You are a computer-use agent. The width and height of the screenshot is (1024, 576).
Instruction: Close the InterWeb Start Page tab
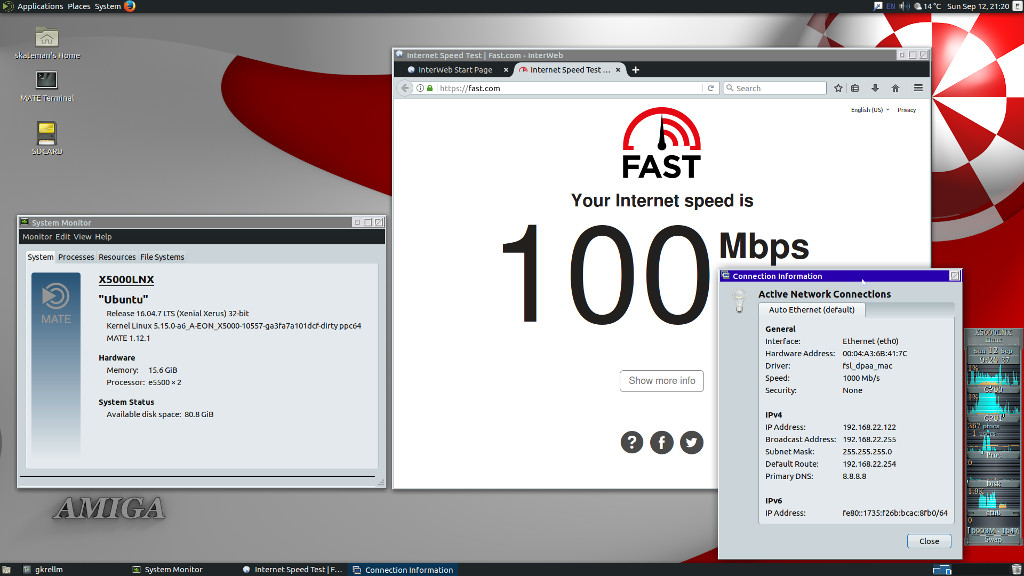[x=505, y=70]
